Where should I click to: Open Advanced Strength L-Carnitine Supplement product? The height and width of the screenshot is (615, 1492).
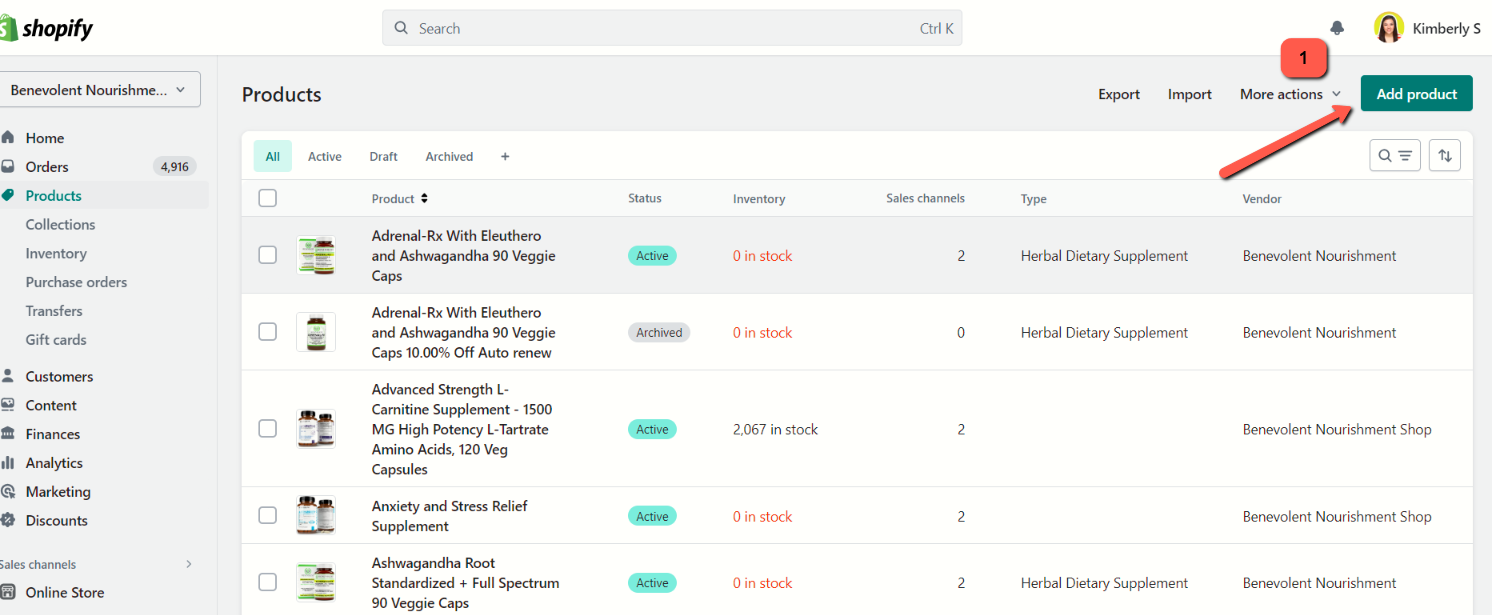[462, 429]
